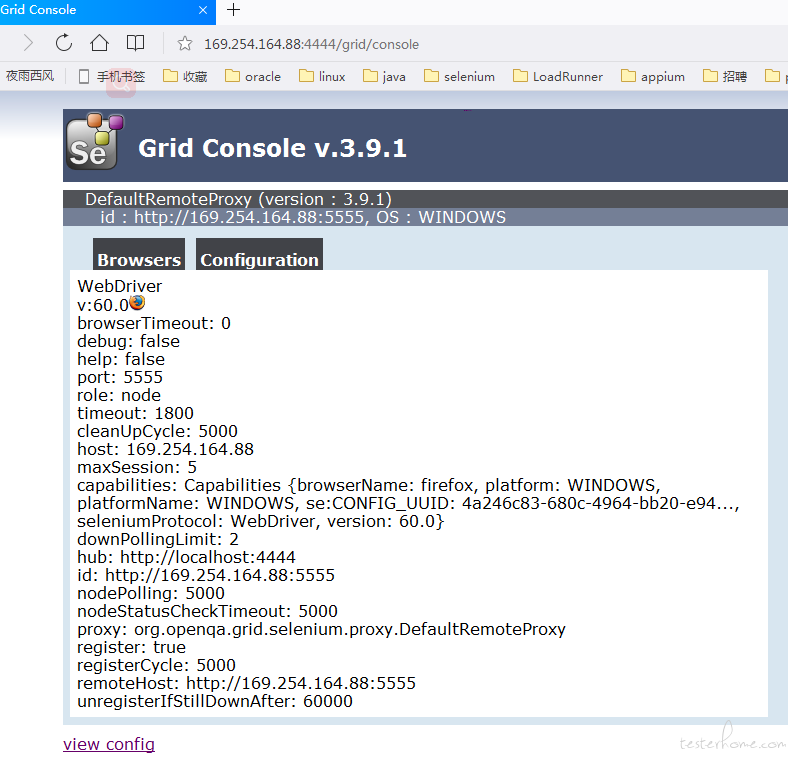Click the 'capabilities: Capabilities {browserName: firefox' line

point(369,486)
